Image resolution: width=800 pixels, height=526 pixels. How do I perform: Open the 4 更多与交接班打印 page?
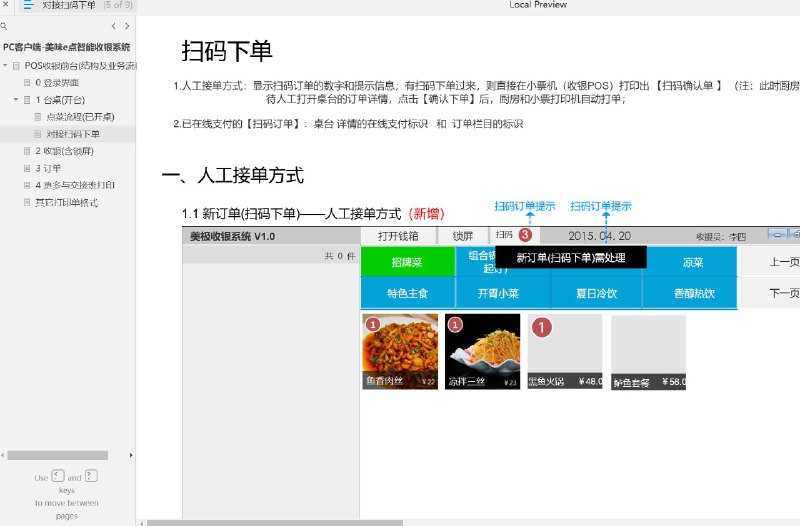click(74, 185)
